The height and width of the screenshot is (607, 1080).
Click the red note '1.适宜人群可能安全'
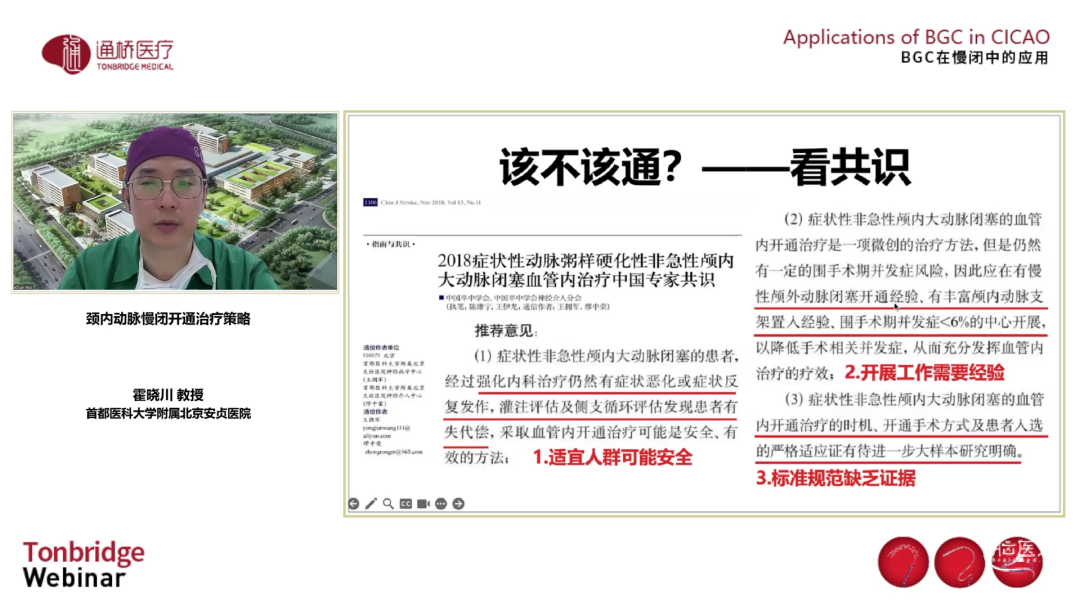612,457
